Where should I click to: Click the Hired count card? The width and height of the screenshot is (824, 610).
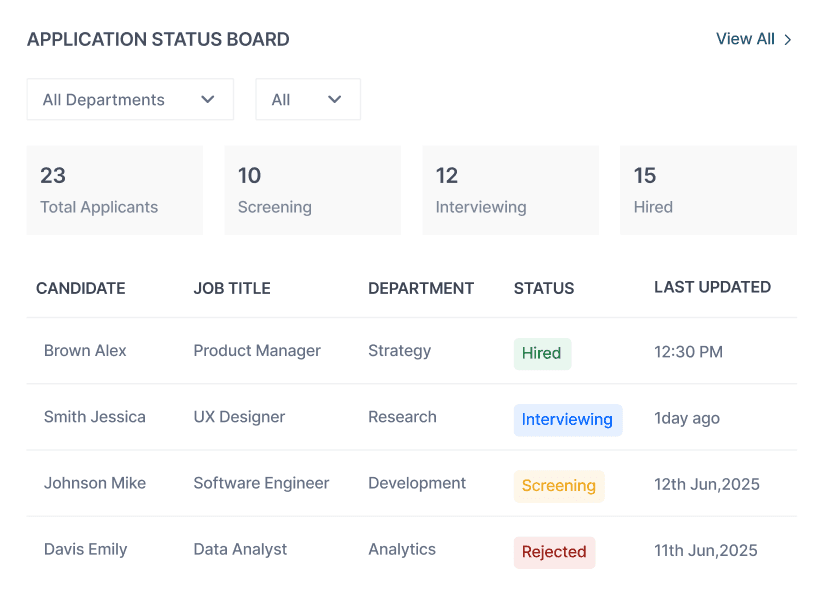tap(708, 190)
